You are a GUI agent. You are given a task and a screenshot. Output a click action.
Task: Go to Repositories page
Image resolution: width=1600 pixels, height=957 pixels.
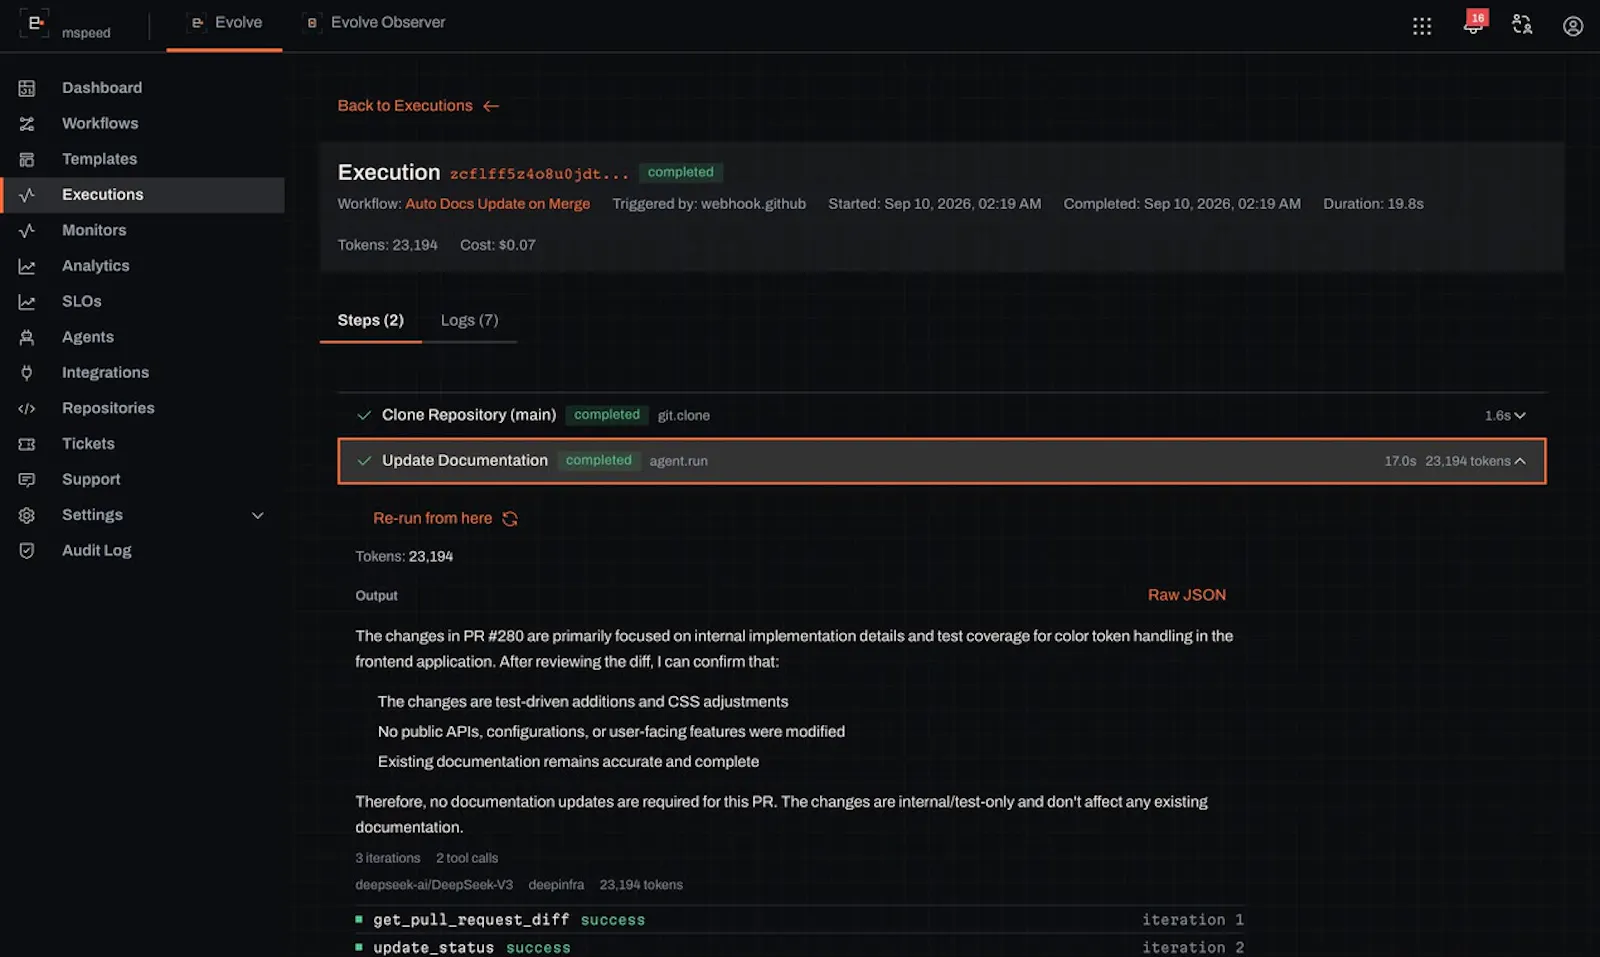point(108,408)
